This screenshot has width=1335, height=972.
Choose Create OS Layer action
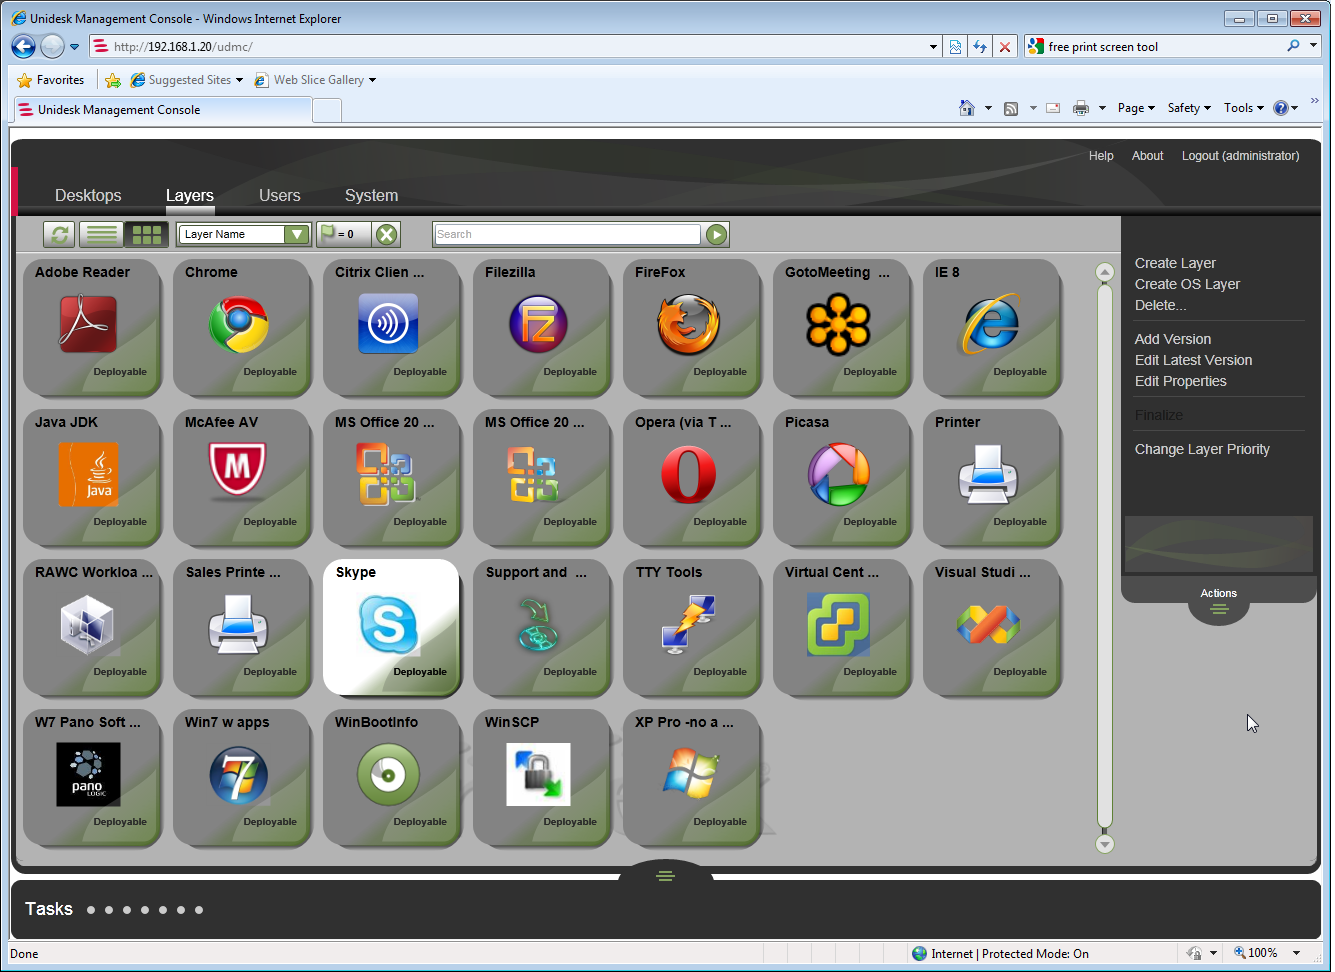click(1187, 284)
